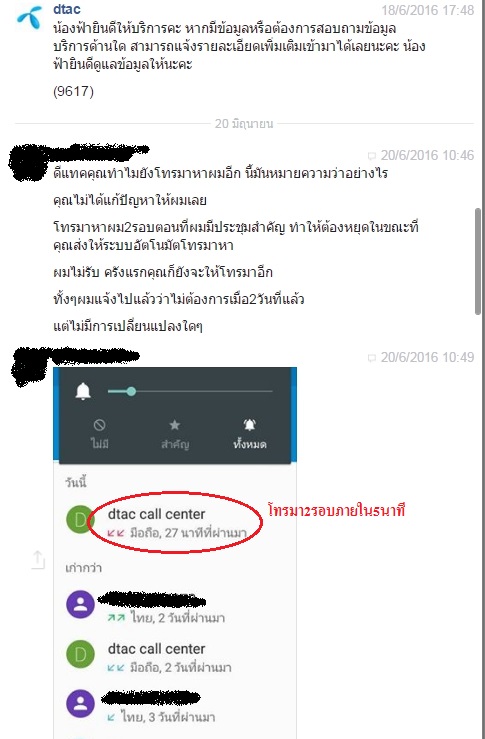The width and height of the screenshot is (485, 739).
Task: Click the dtac bird logo avatar
Action: [x=30, y=19]
